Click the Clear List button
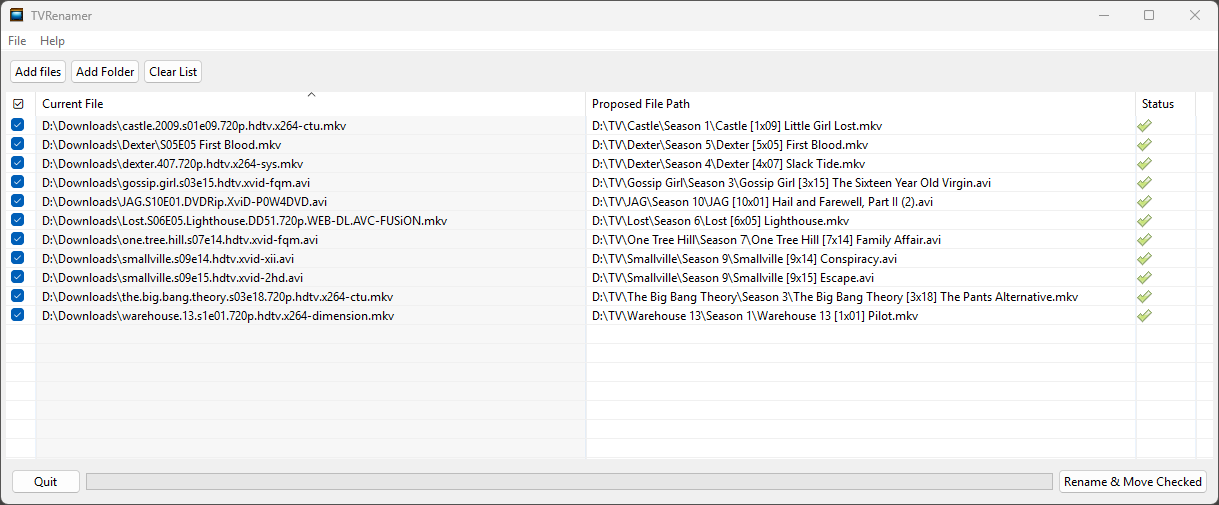Image resolution: width=1219 pixels, height=505 pixels. [x=173, y=72]
